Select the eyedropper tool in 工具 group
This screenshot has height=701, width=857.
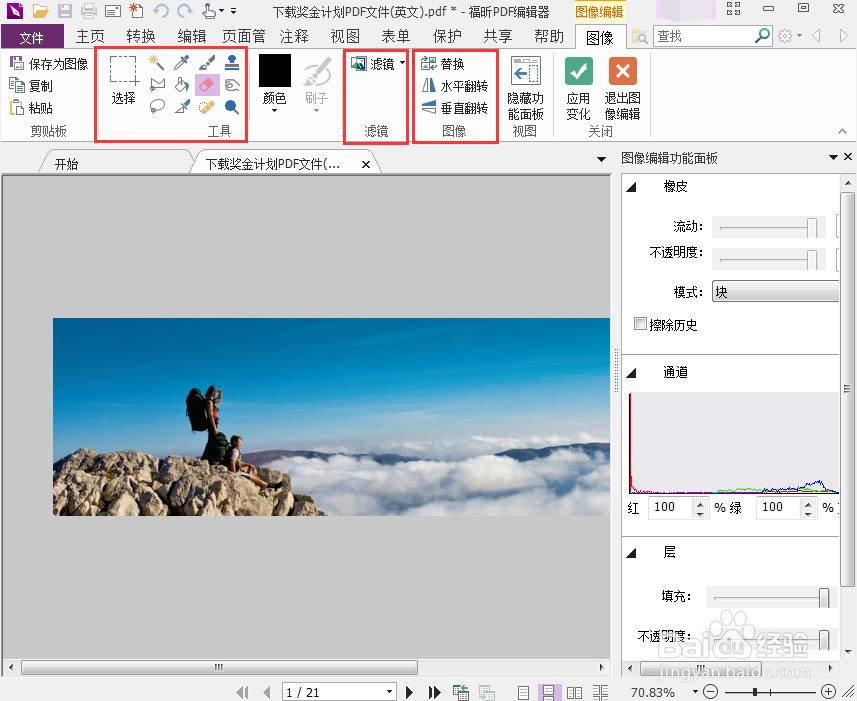click(x=181, y=62)
